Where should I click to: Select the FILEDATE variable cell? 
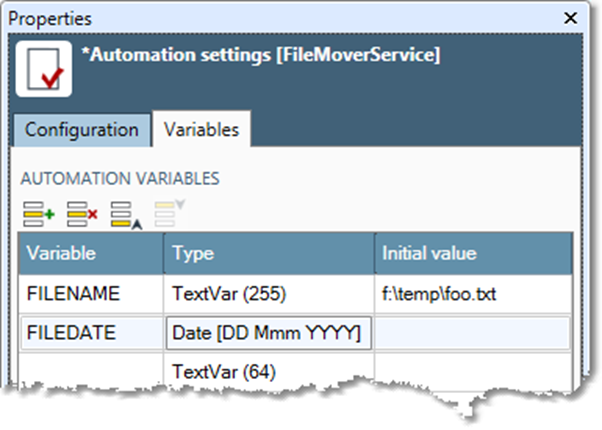coord(91,333)
